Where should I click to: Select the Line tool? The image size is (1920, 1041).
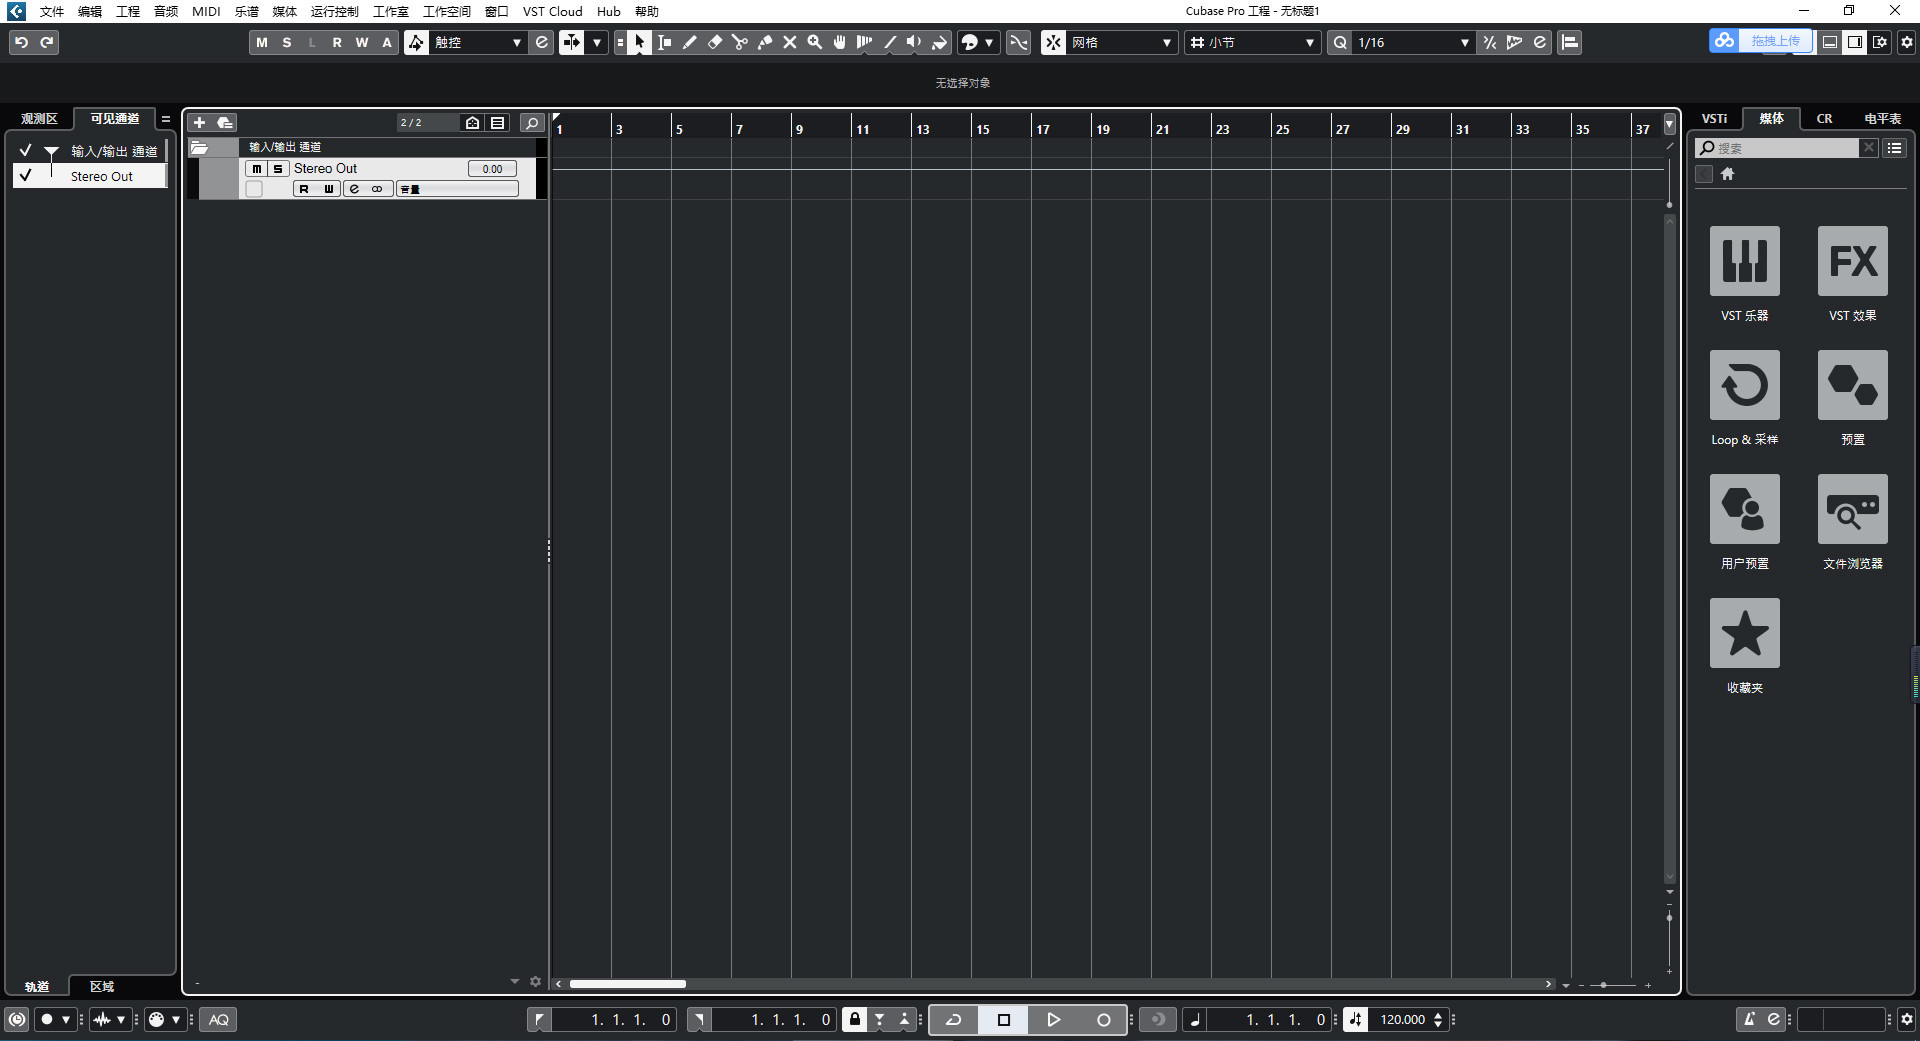[x=890, y=42]
